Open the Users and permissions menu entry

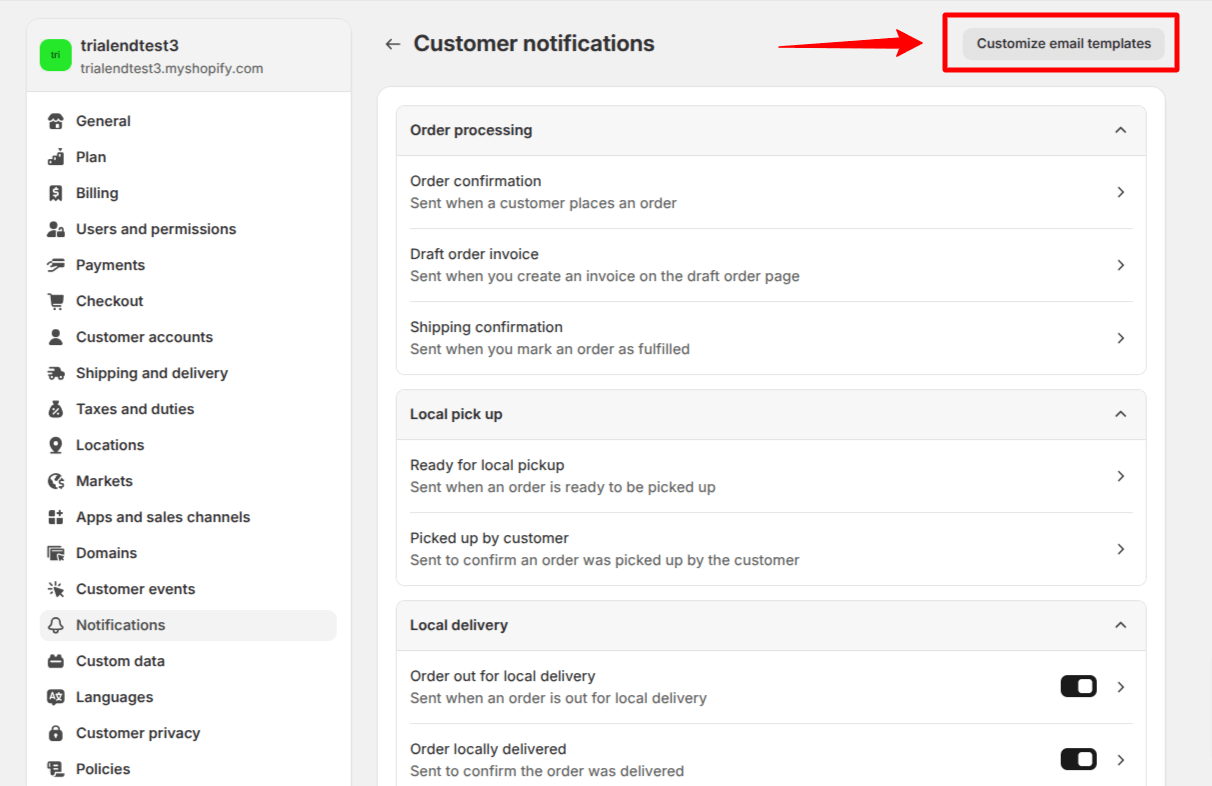(x=156, y=228)
